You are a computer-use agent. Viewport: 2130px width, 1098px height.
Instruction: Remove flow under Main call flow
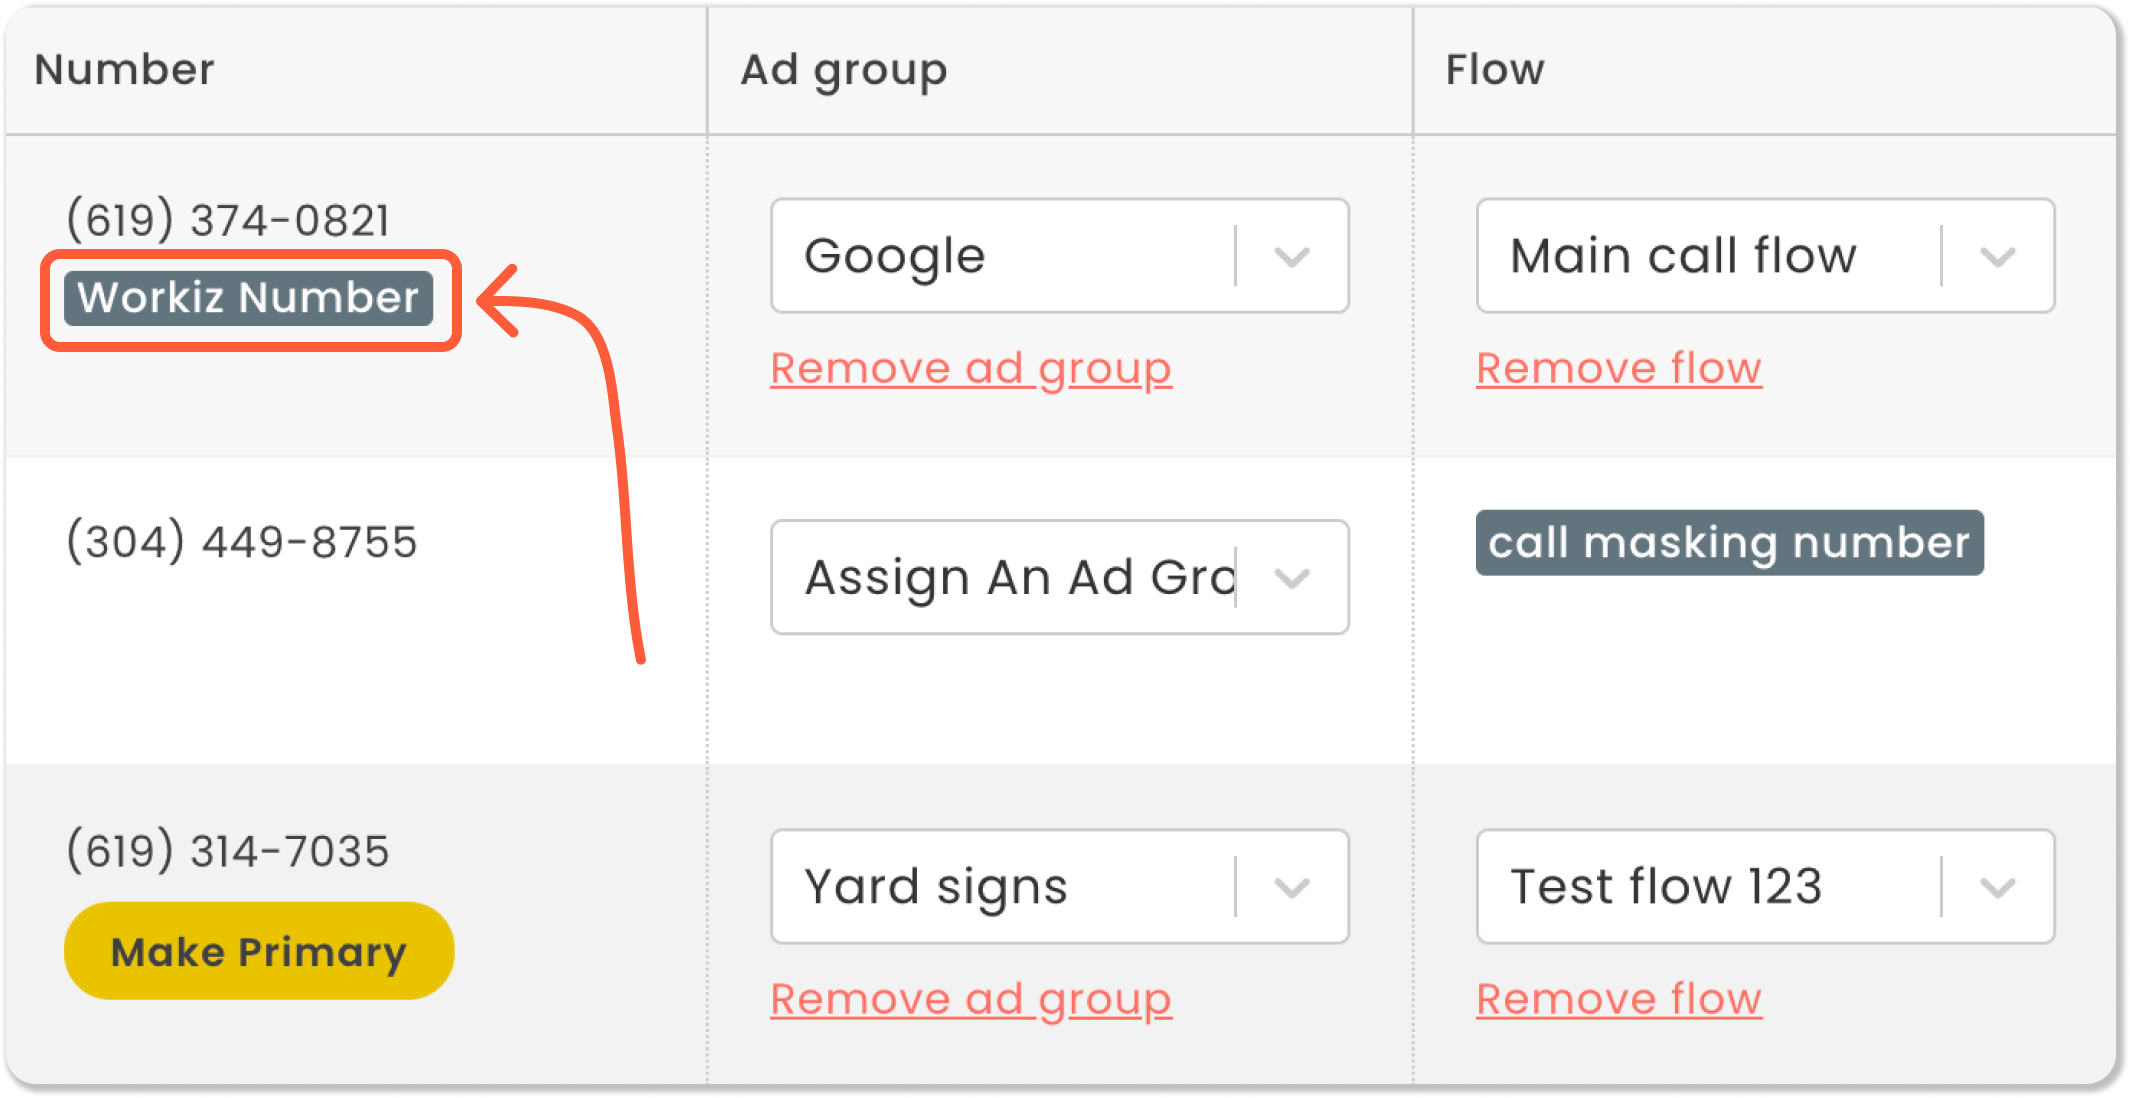pos(1618,368)
